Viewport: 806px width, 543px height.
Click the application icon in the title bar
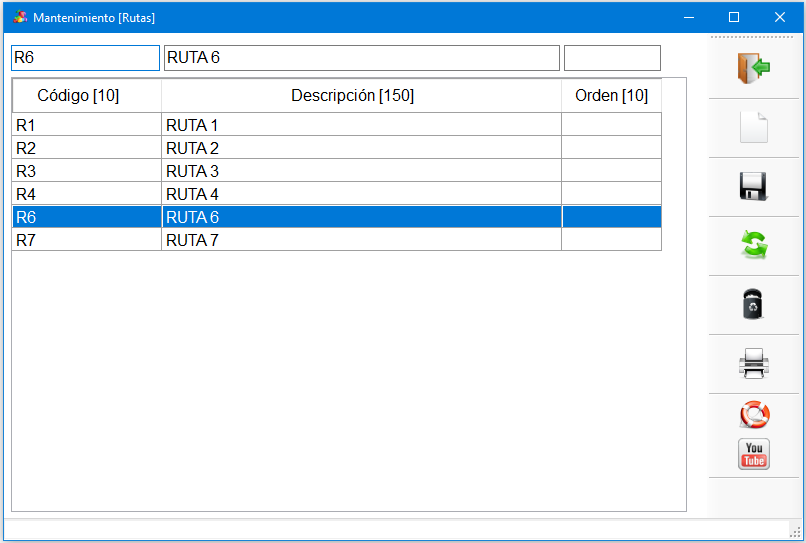tap(20, 17)
